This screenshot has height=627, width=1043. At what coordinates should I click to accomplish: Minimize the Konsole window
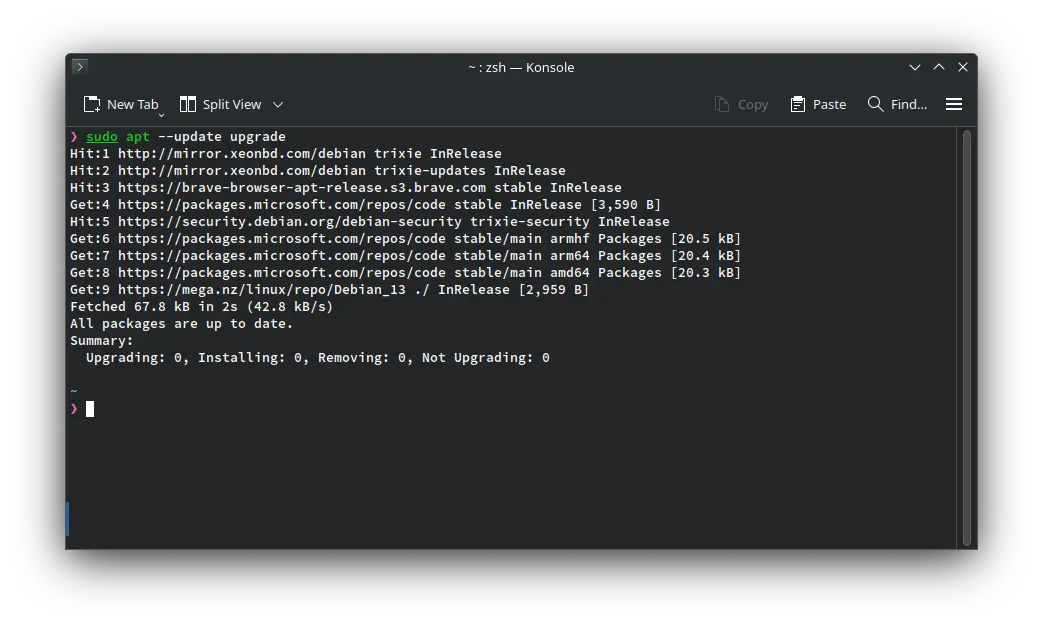click(x=915, y=67)
